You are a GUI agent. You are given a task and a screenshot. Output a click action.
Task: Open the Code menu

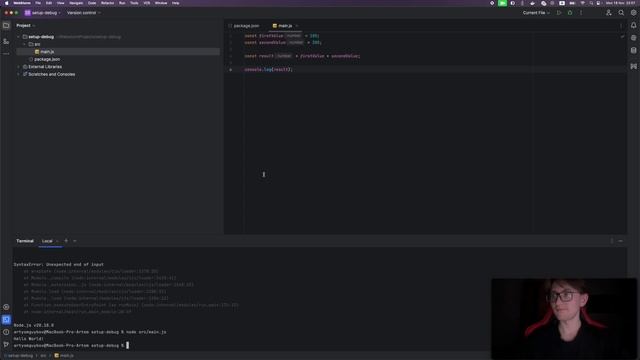coord(92,3)
